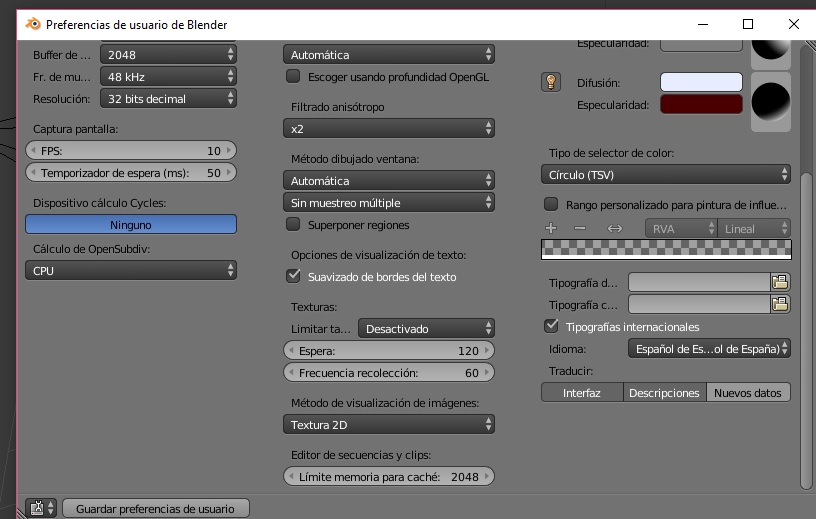
Task: Uncheck Suavizado de bordes del texto
Action: (293, 276)
